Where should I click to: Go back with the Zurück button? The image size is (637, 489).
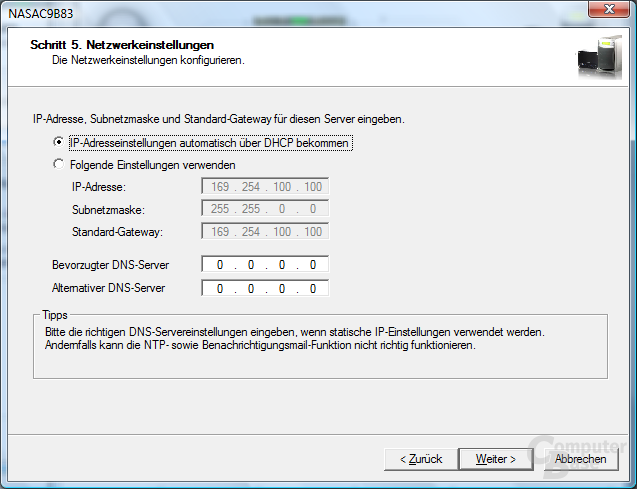click(x=421, y=459)
